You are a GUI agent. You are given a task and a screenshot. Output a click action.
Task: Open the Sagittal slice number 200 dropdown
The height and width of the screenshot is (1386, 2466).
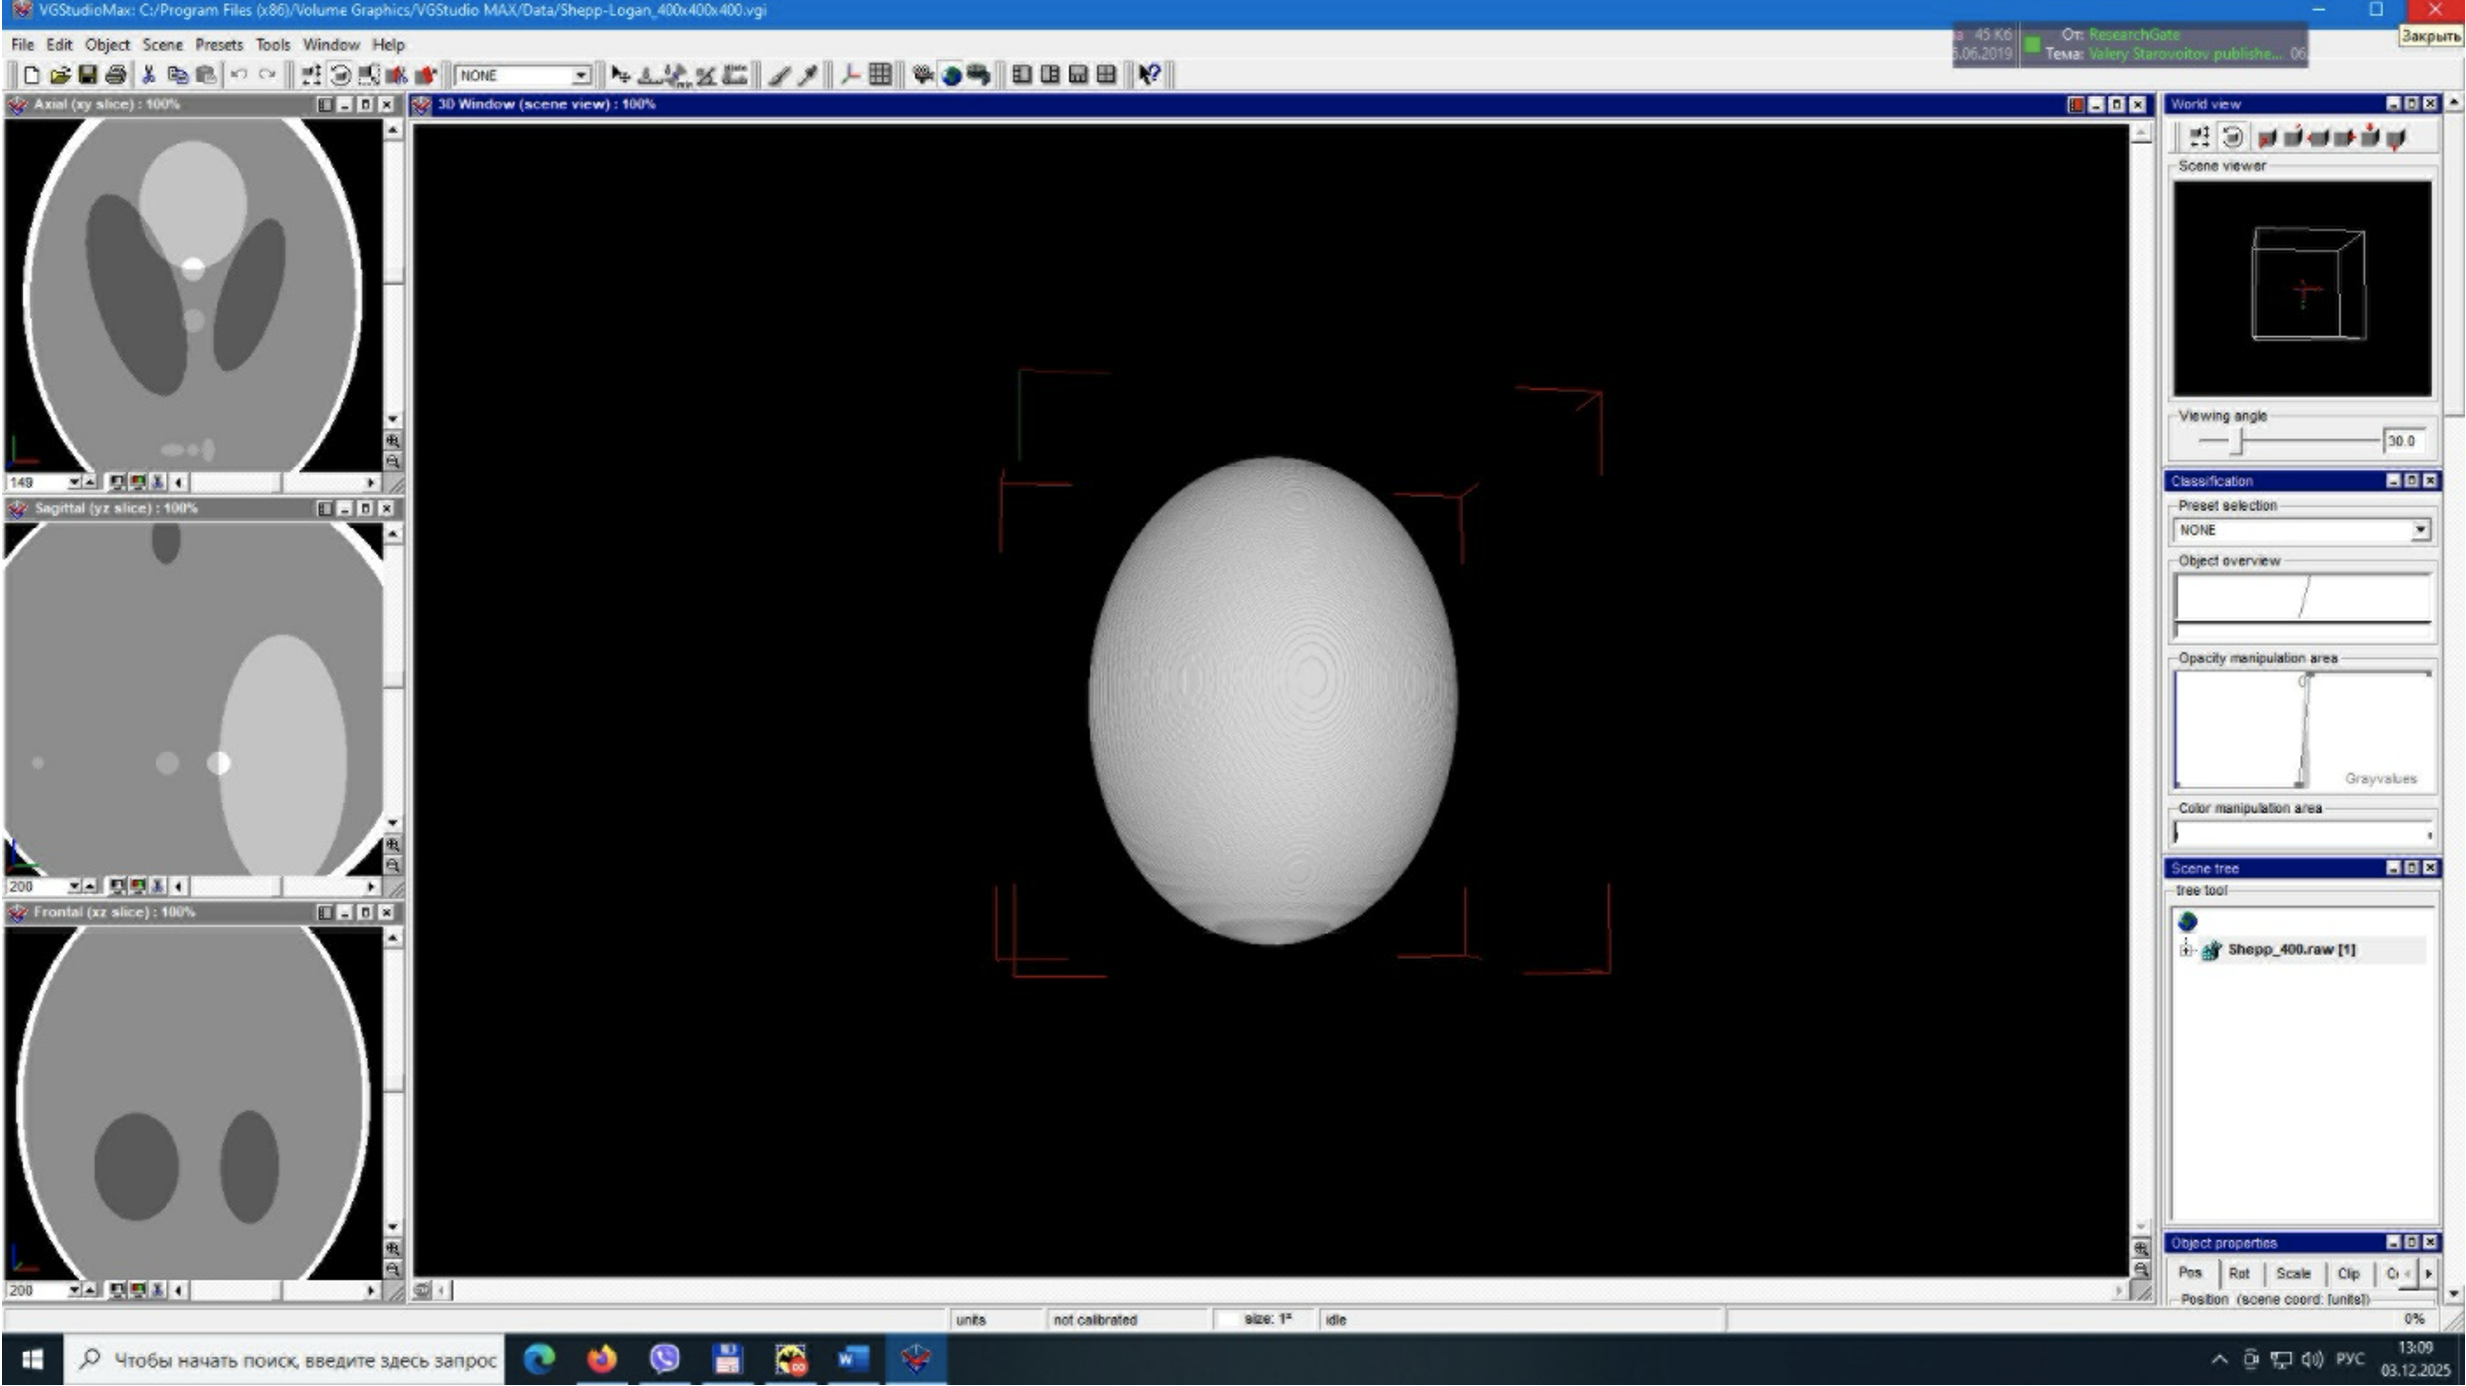pos(74,886)
